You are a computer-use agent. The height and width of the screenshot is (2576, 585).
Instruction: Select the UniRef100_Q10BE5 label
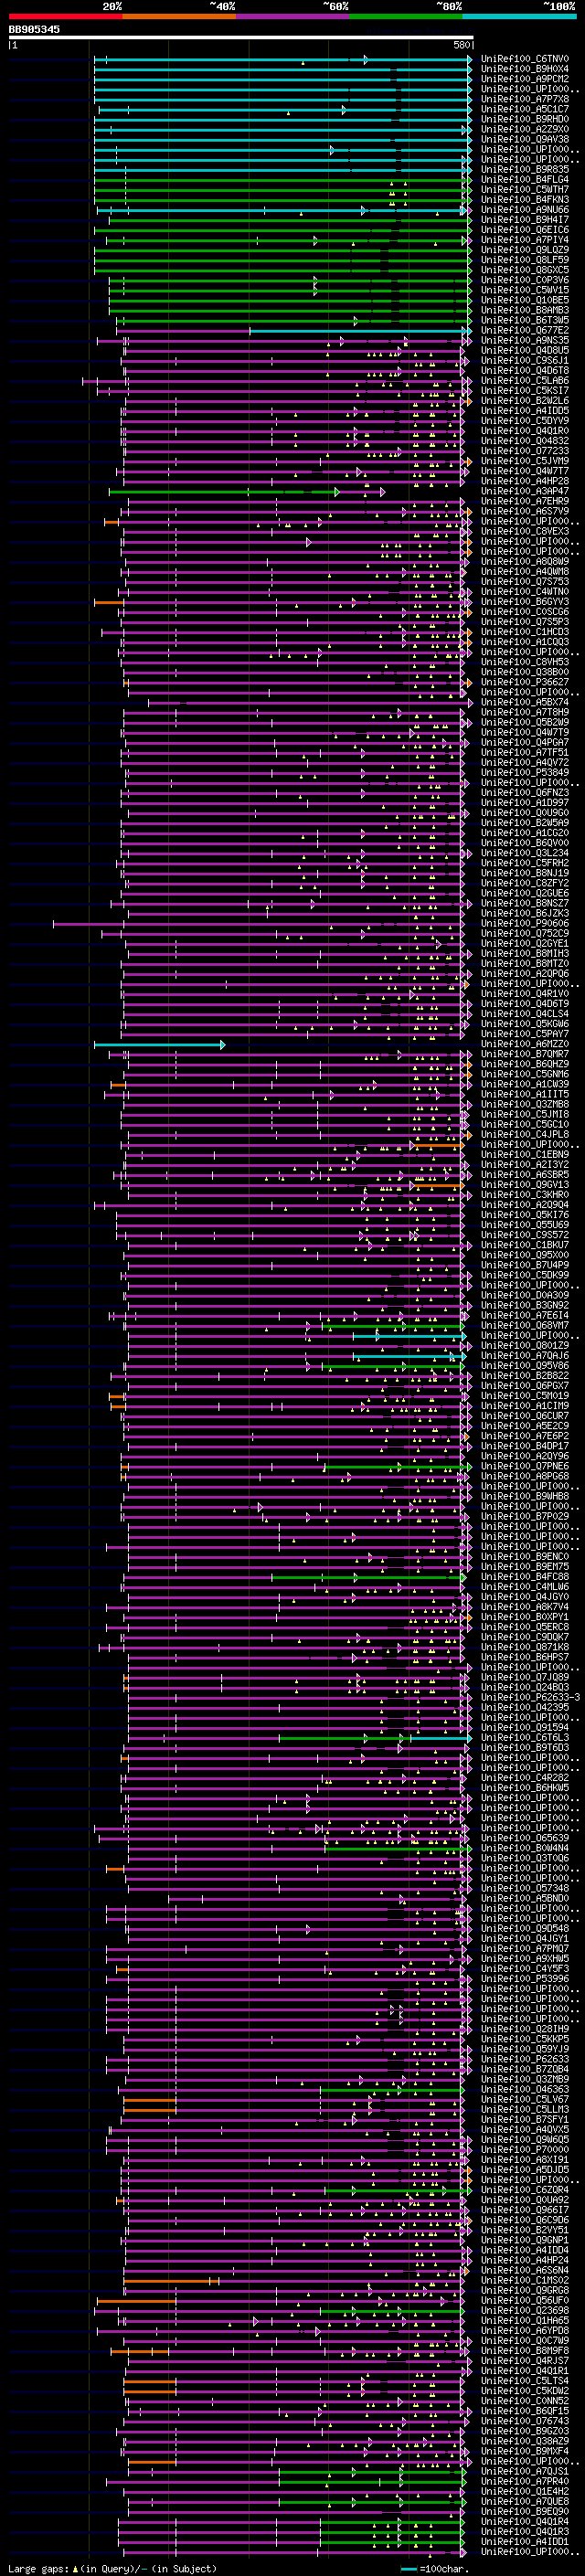[525, 300]
